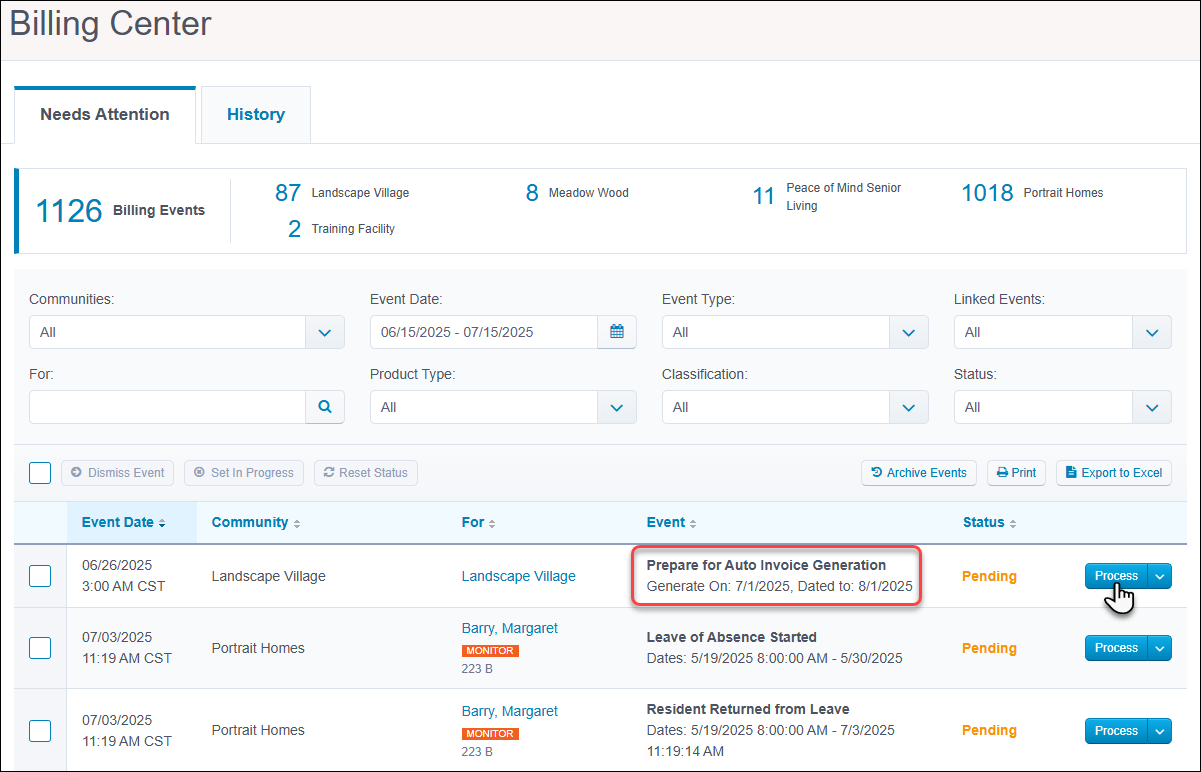Open Process arrow menu for Leave of Absence Started
The height and width of the screenshot is (772, 1201).
pyautogui.click(x=1160, y=648)
